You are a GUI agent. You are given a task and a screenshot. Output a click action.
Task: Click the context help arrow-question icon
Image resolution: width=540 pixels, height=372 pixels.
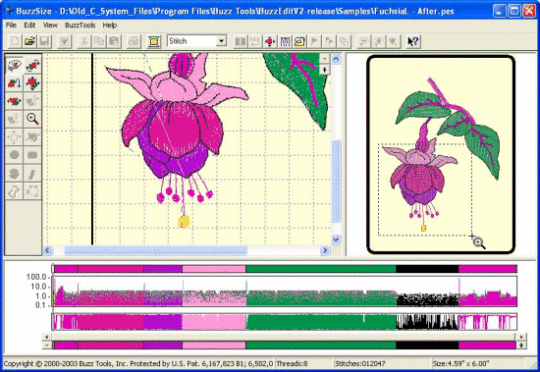coord(413,41)
